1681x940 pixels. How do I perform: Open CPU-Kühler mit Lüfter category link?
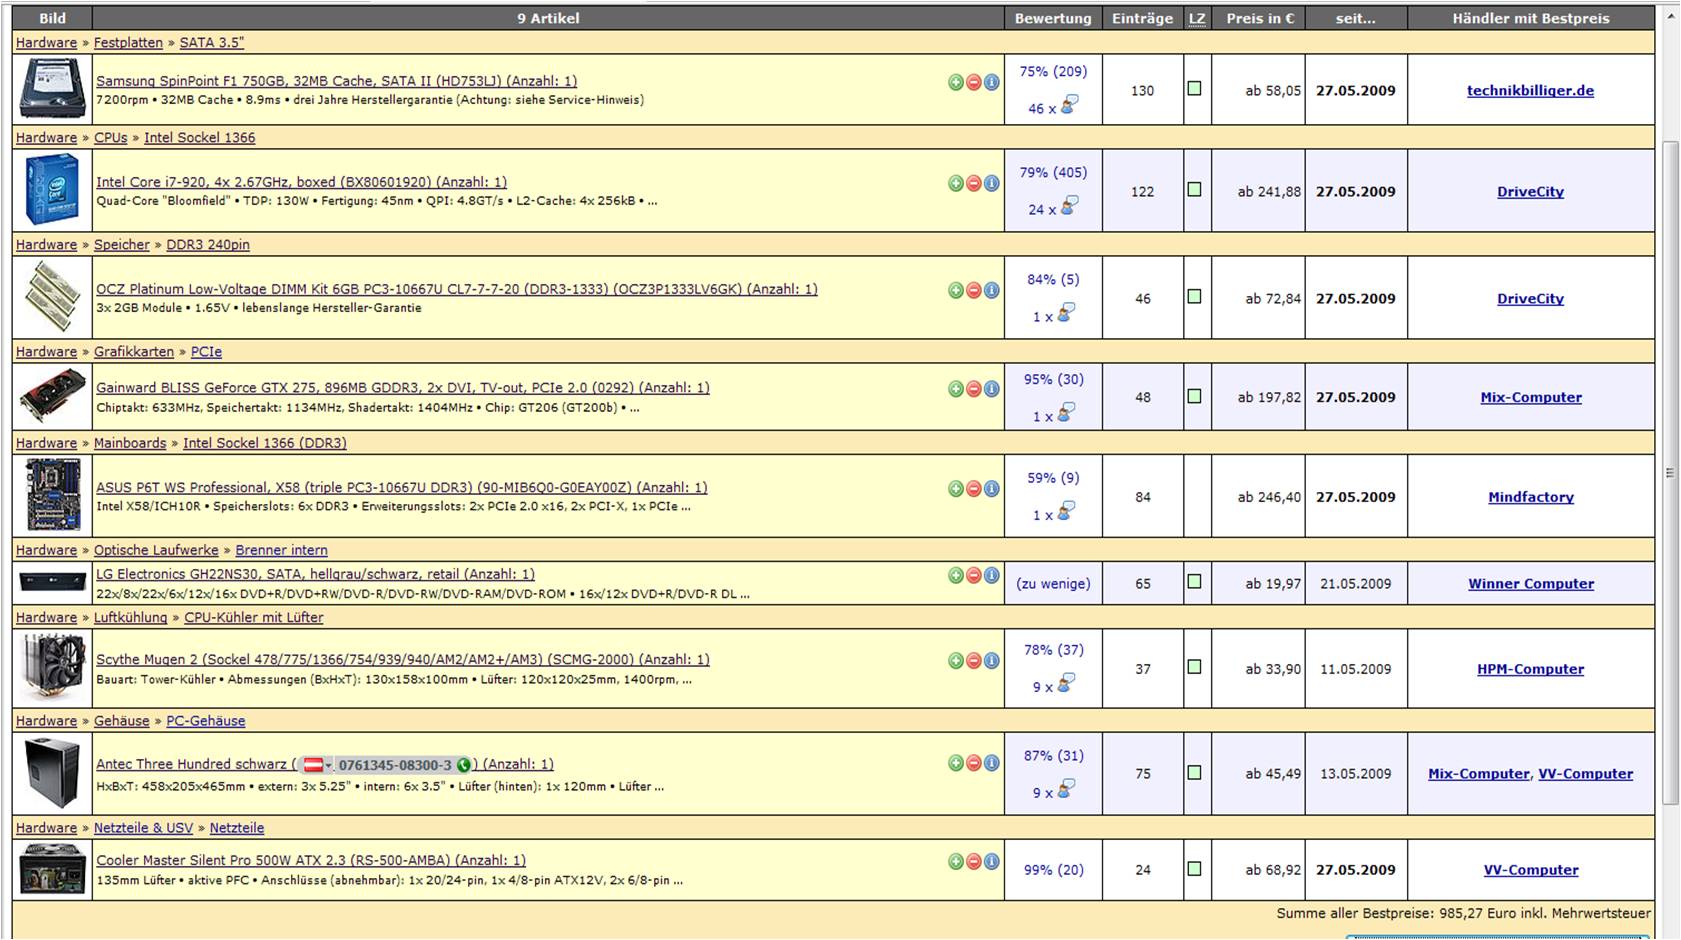[x=254, y=618]
